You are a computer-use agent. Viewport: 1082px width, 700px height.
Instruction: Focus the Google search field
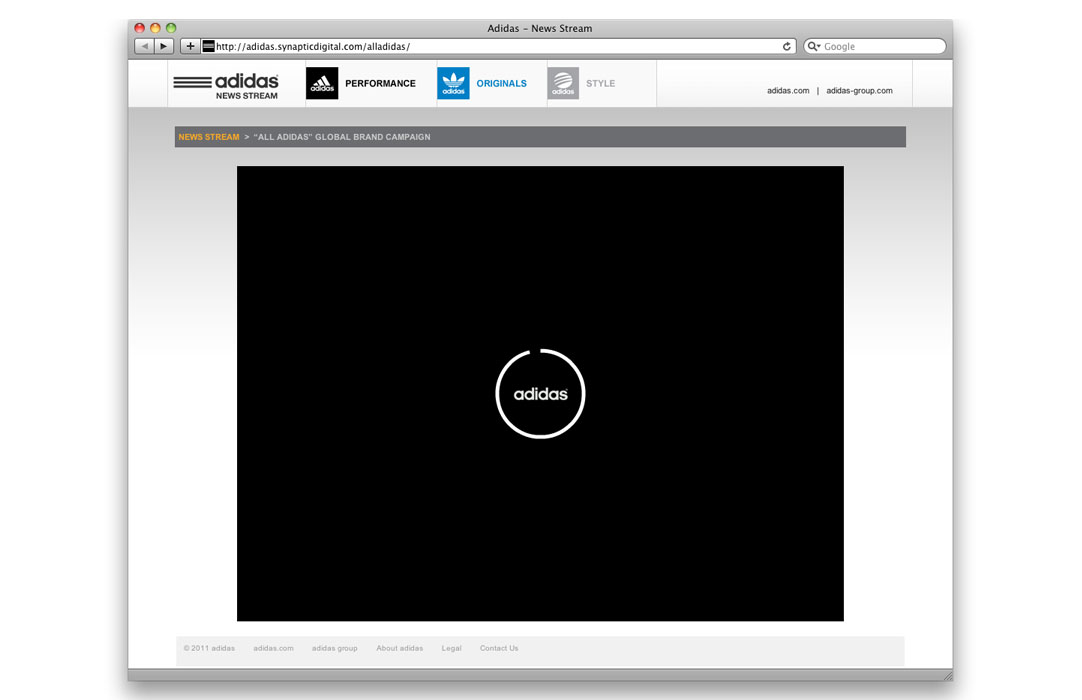click(875, 46)
